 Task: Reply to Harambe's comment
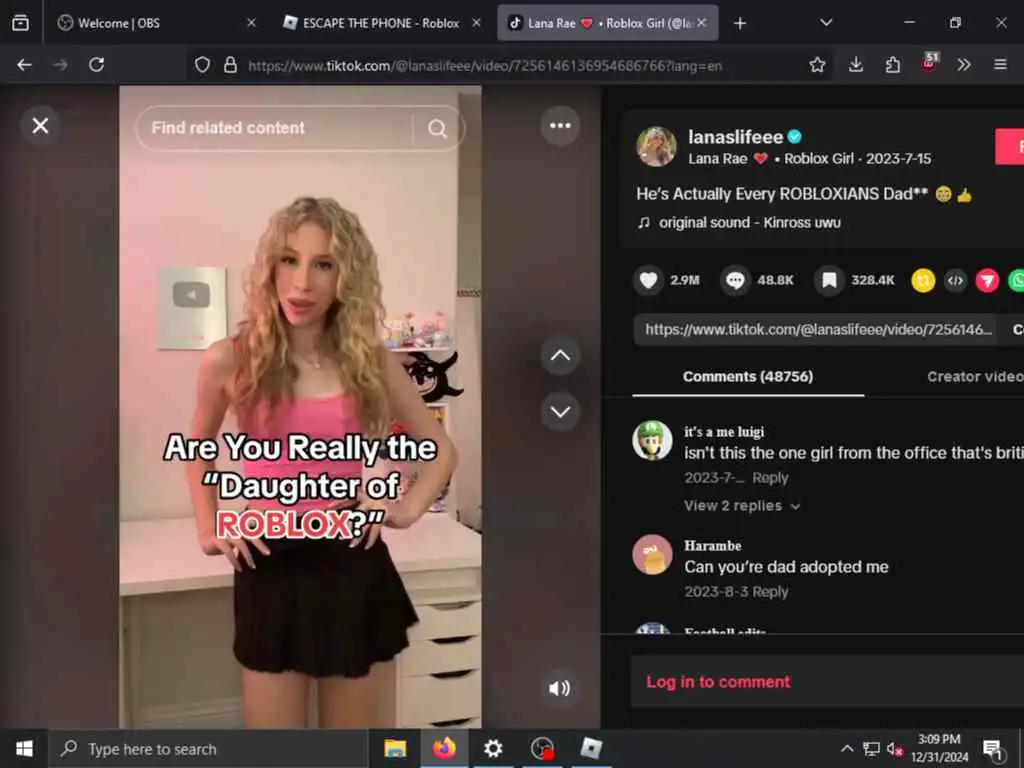click(x=771, y=592)
